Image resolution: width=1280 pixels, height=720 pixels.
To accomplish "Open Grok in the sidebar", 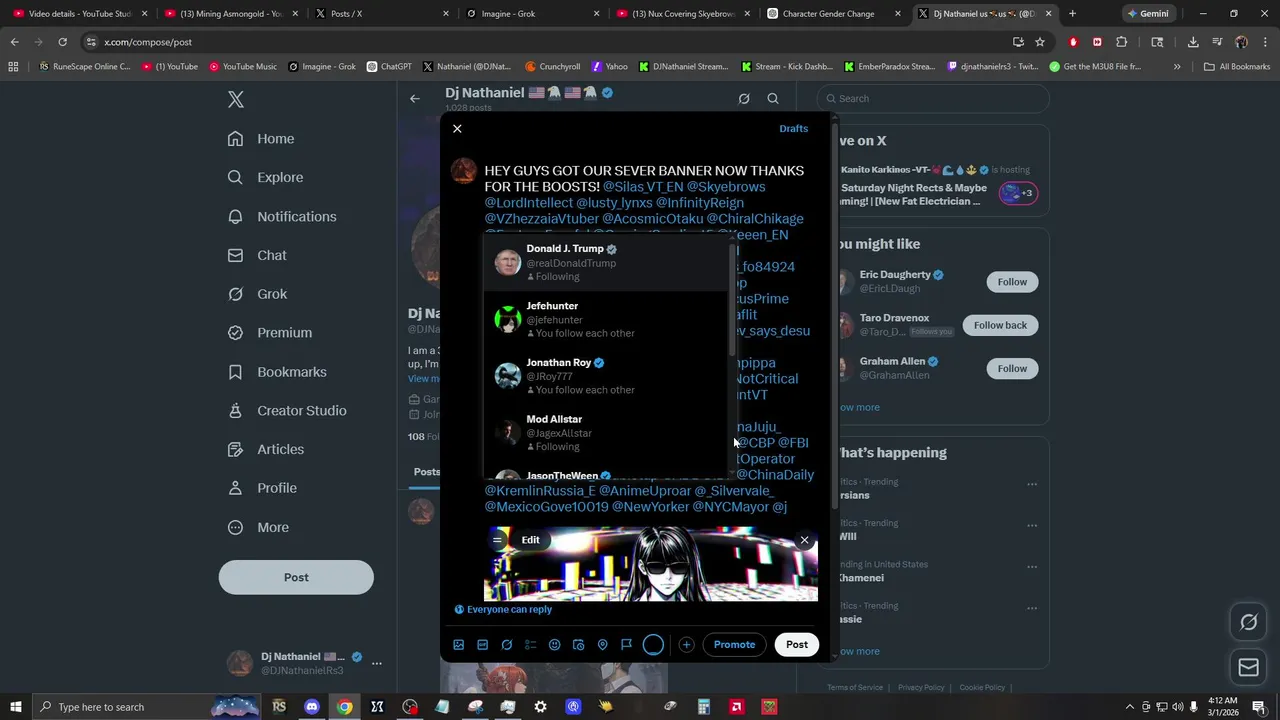I will [x=256, y=294].
